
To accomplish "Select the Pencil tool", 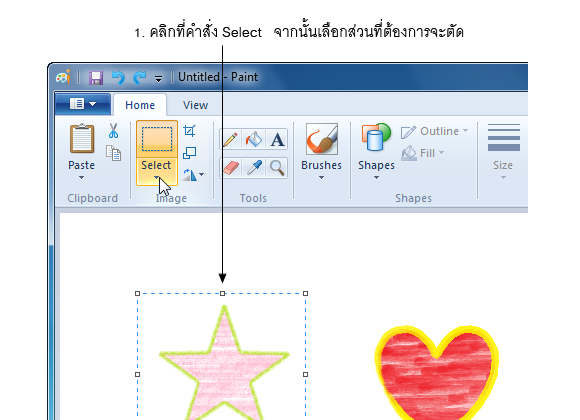I will coord(230,140).
